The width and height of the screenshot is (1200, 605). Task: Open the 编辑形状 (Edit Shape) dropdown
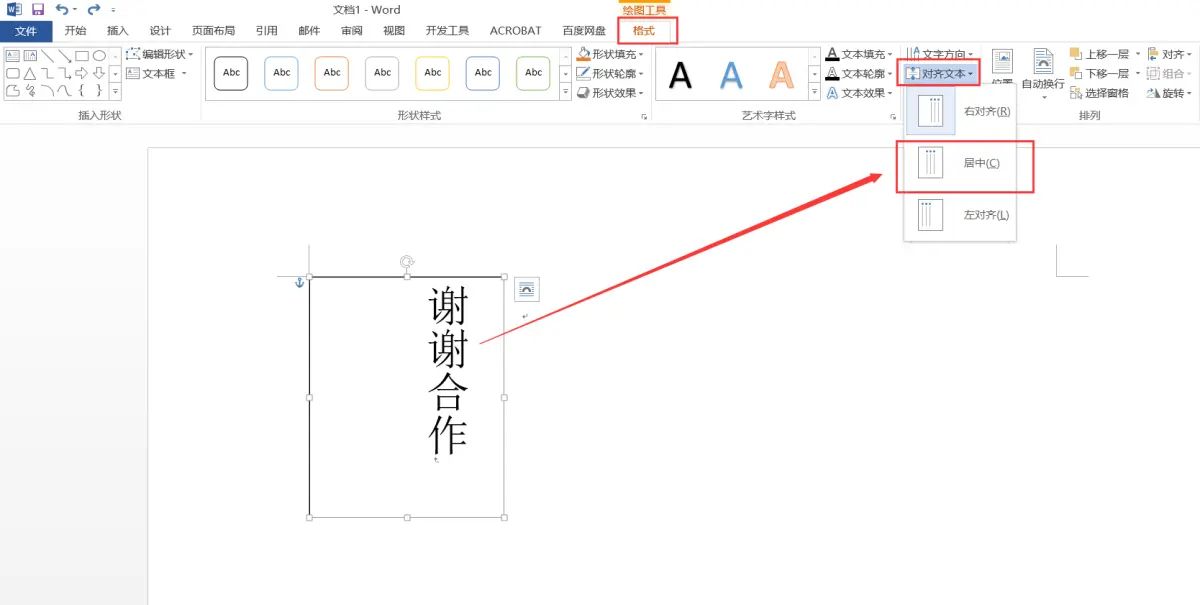(x=160, y=53)
